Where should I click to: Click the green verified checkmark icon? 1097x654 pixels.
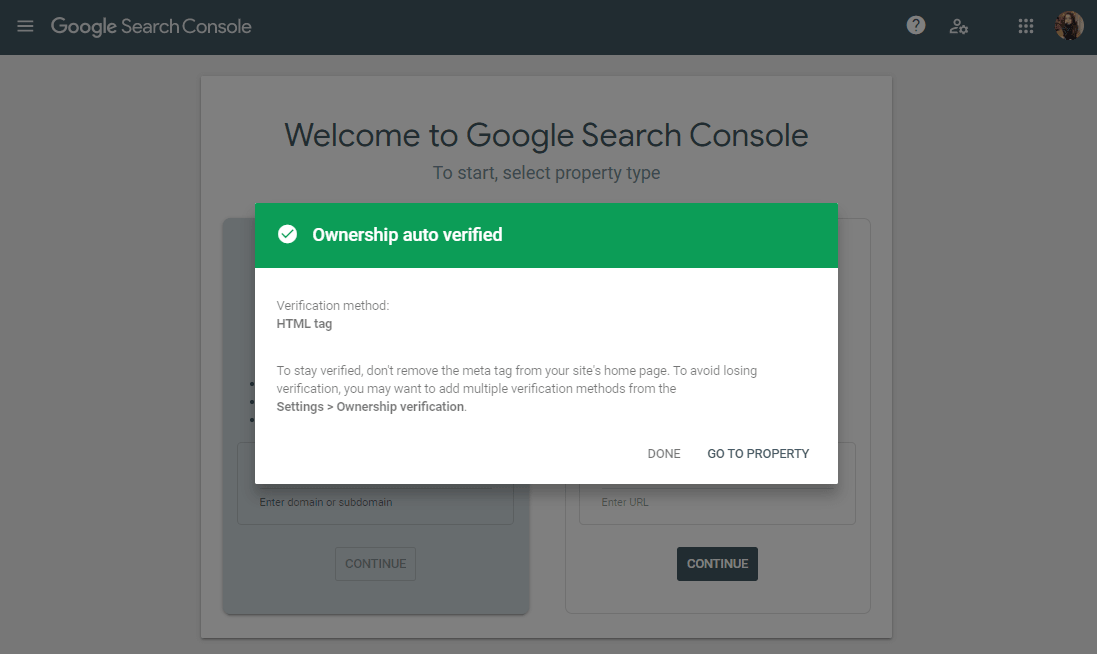click(x=287, y=235)
